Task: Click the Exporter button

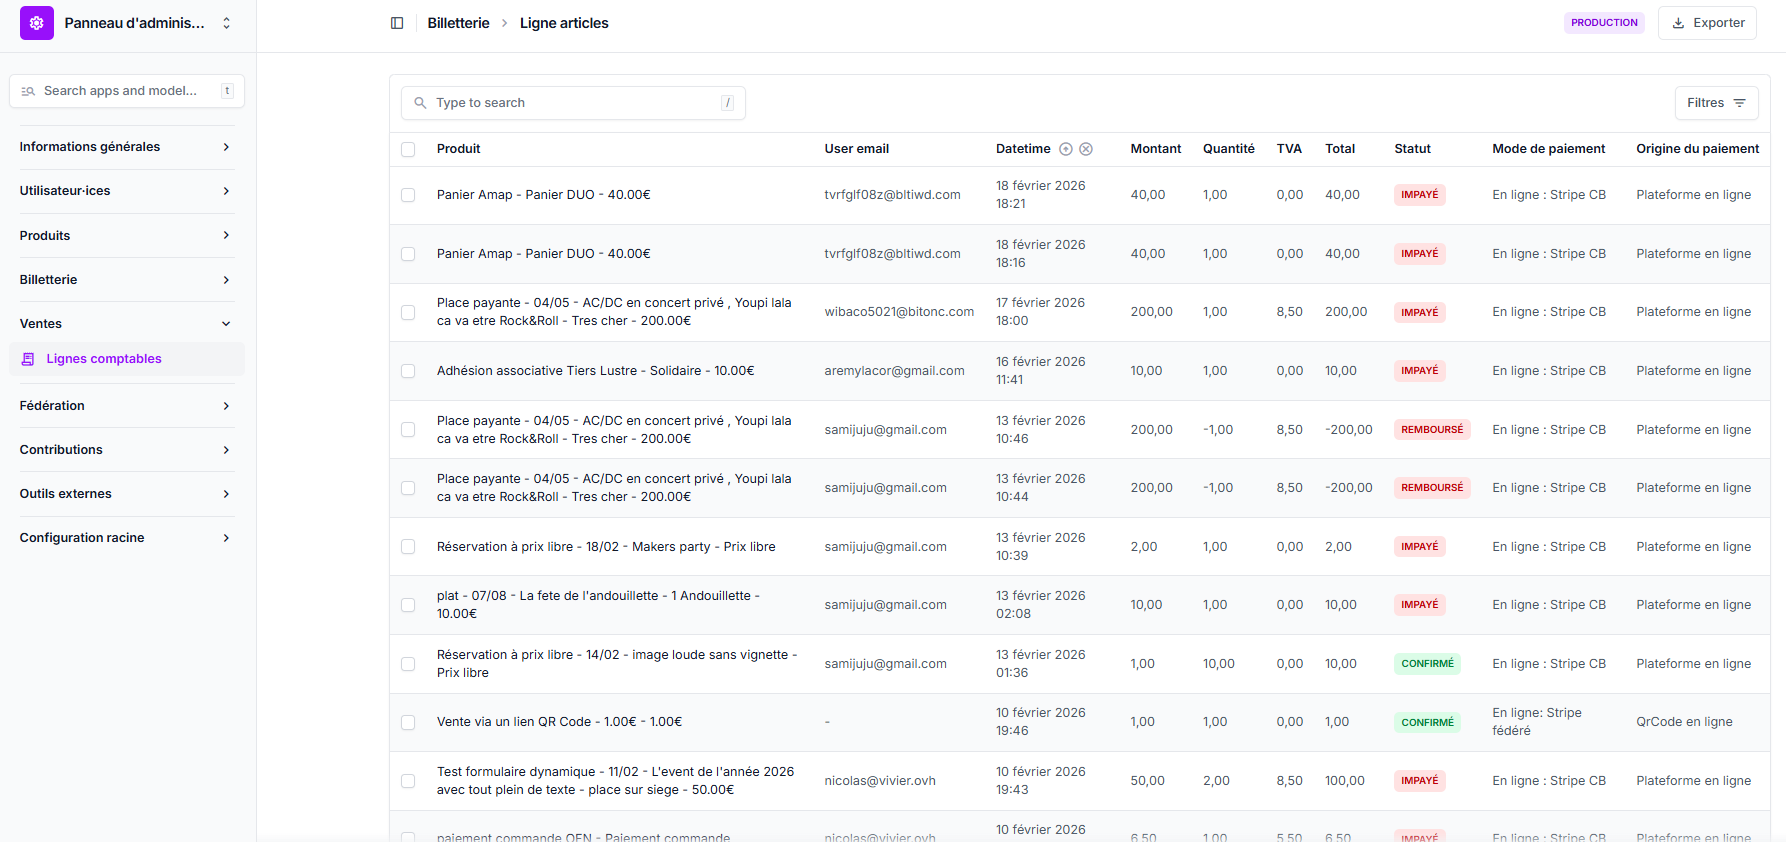Action: 1707,23
